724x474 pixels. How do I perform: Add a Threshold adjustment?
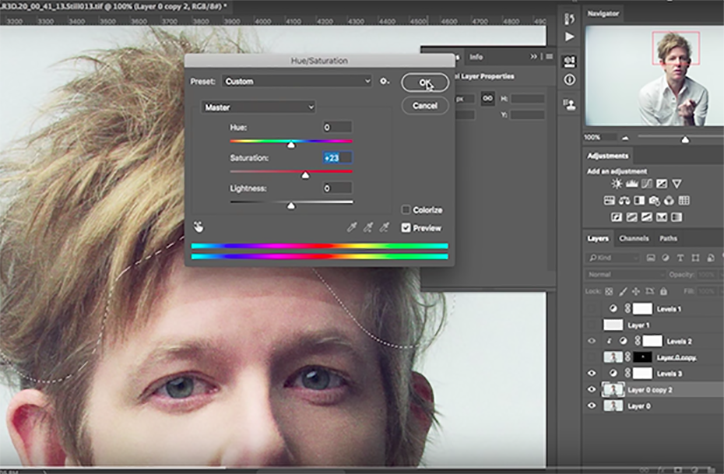tap(647, 217)
